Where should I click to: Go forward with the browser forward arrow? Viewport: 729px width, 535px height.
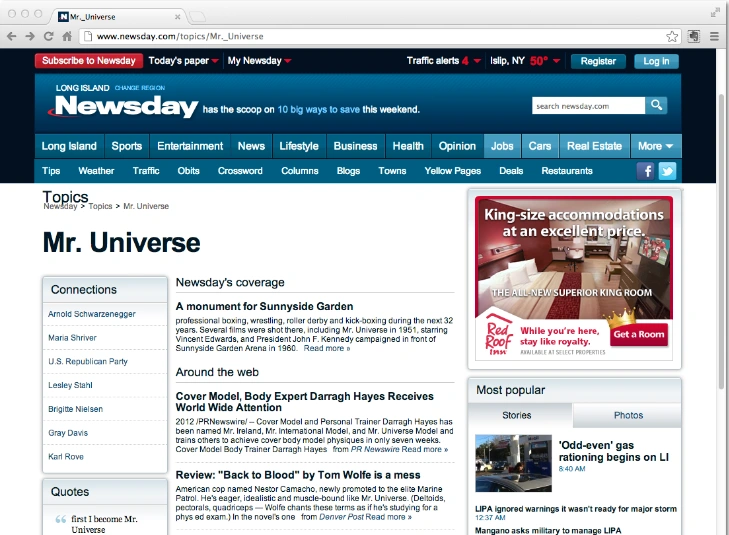[30, 36]
